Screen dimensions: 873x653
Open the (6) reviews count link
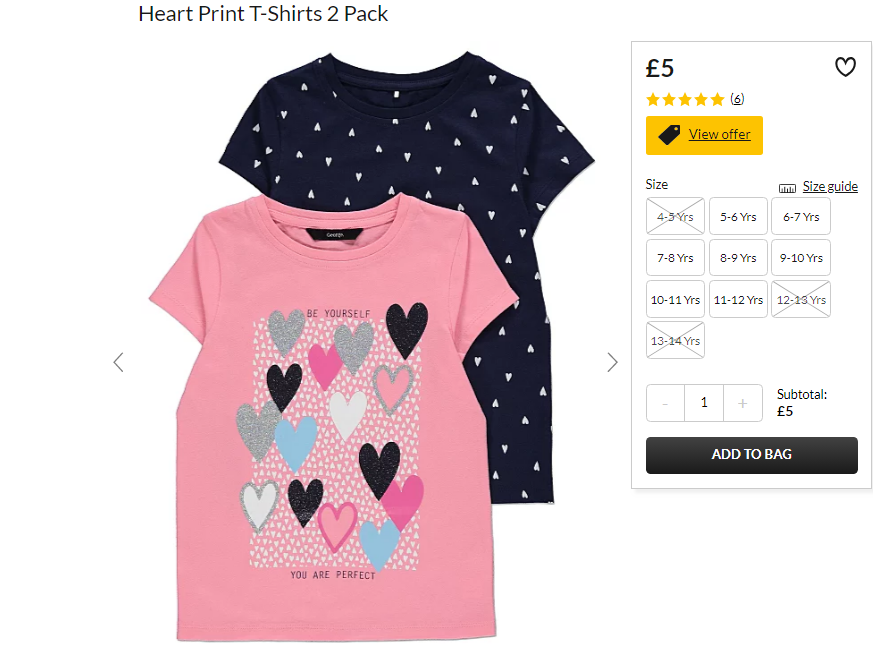(x=737, y=99)
